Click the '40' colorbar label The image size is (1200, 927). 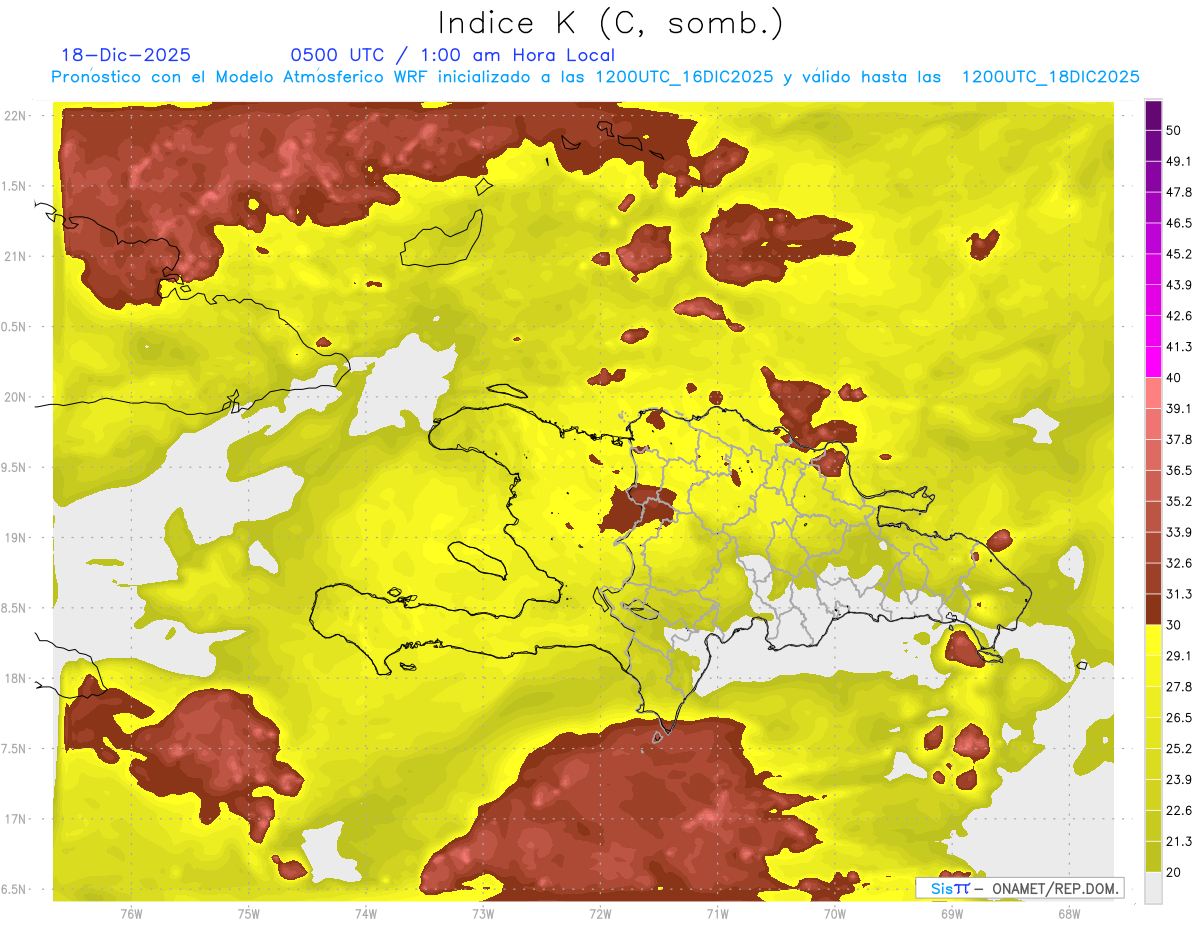tap(1174, 377)
